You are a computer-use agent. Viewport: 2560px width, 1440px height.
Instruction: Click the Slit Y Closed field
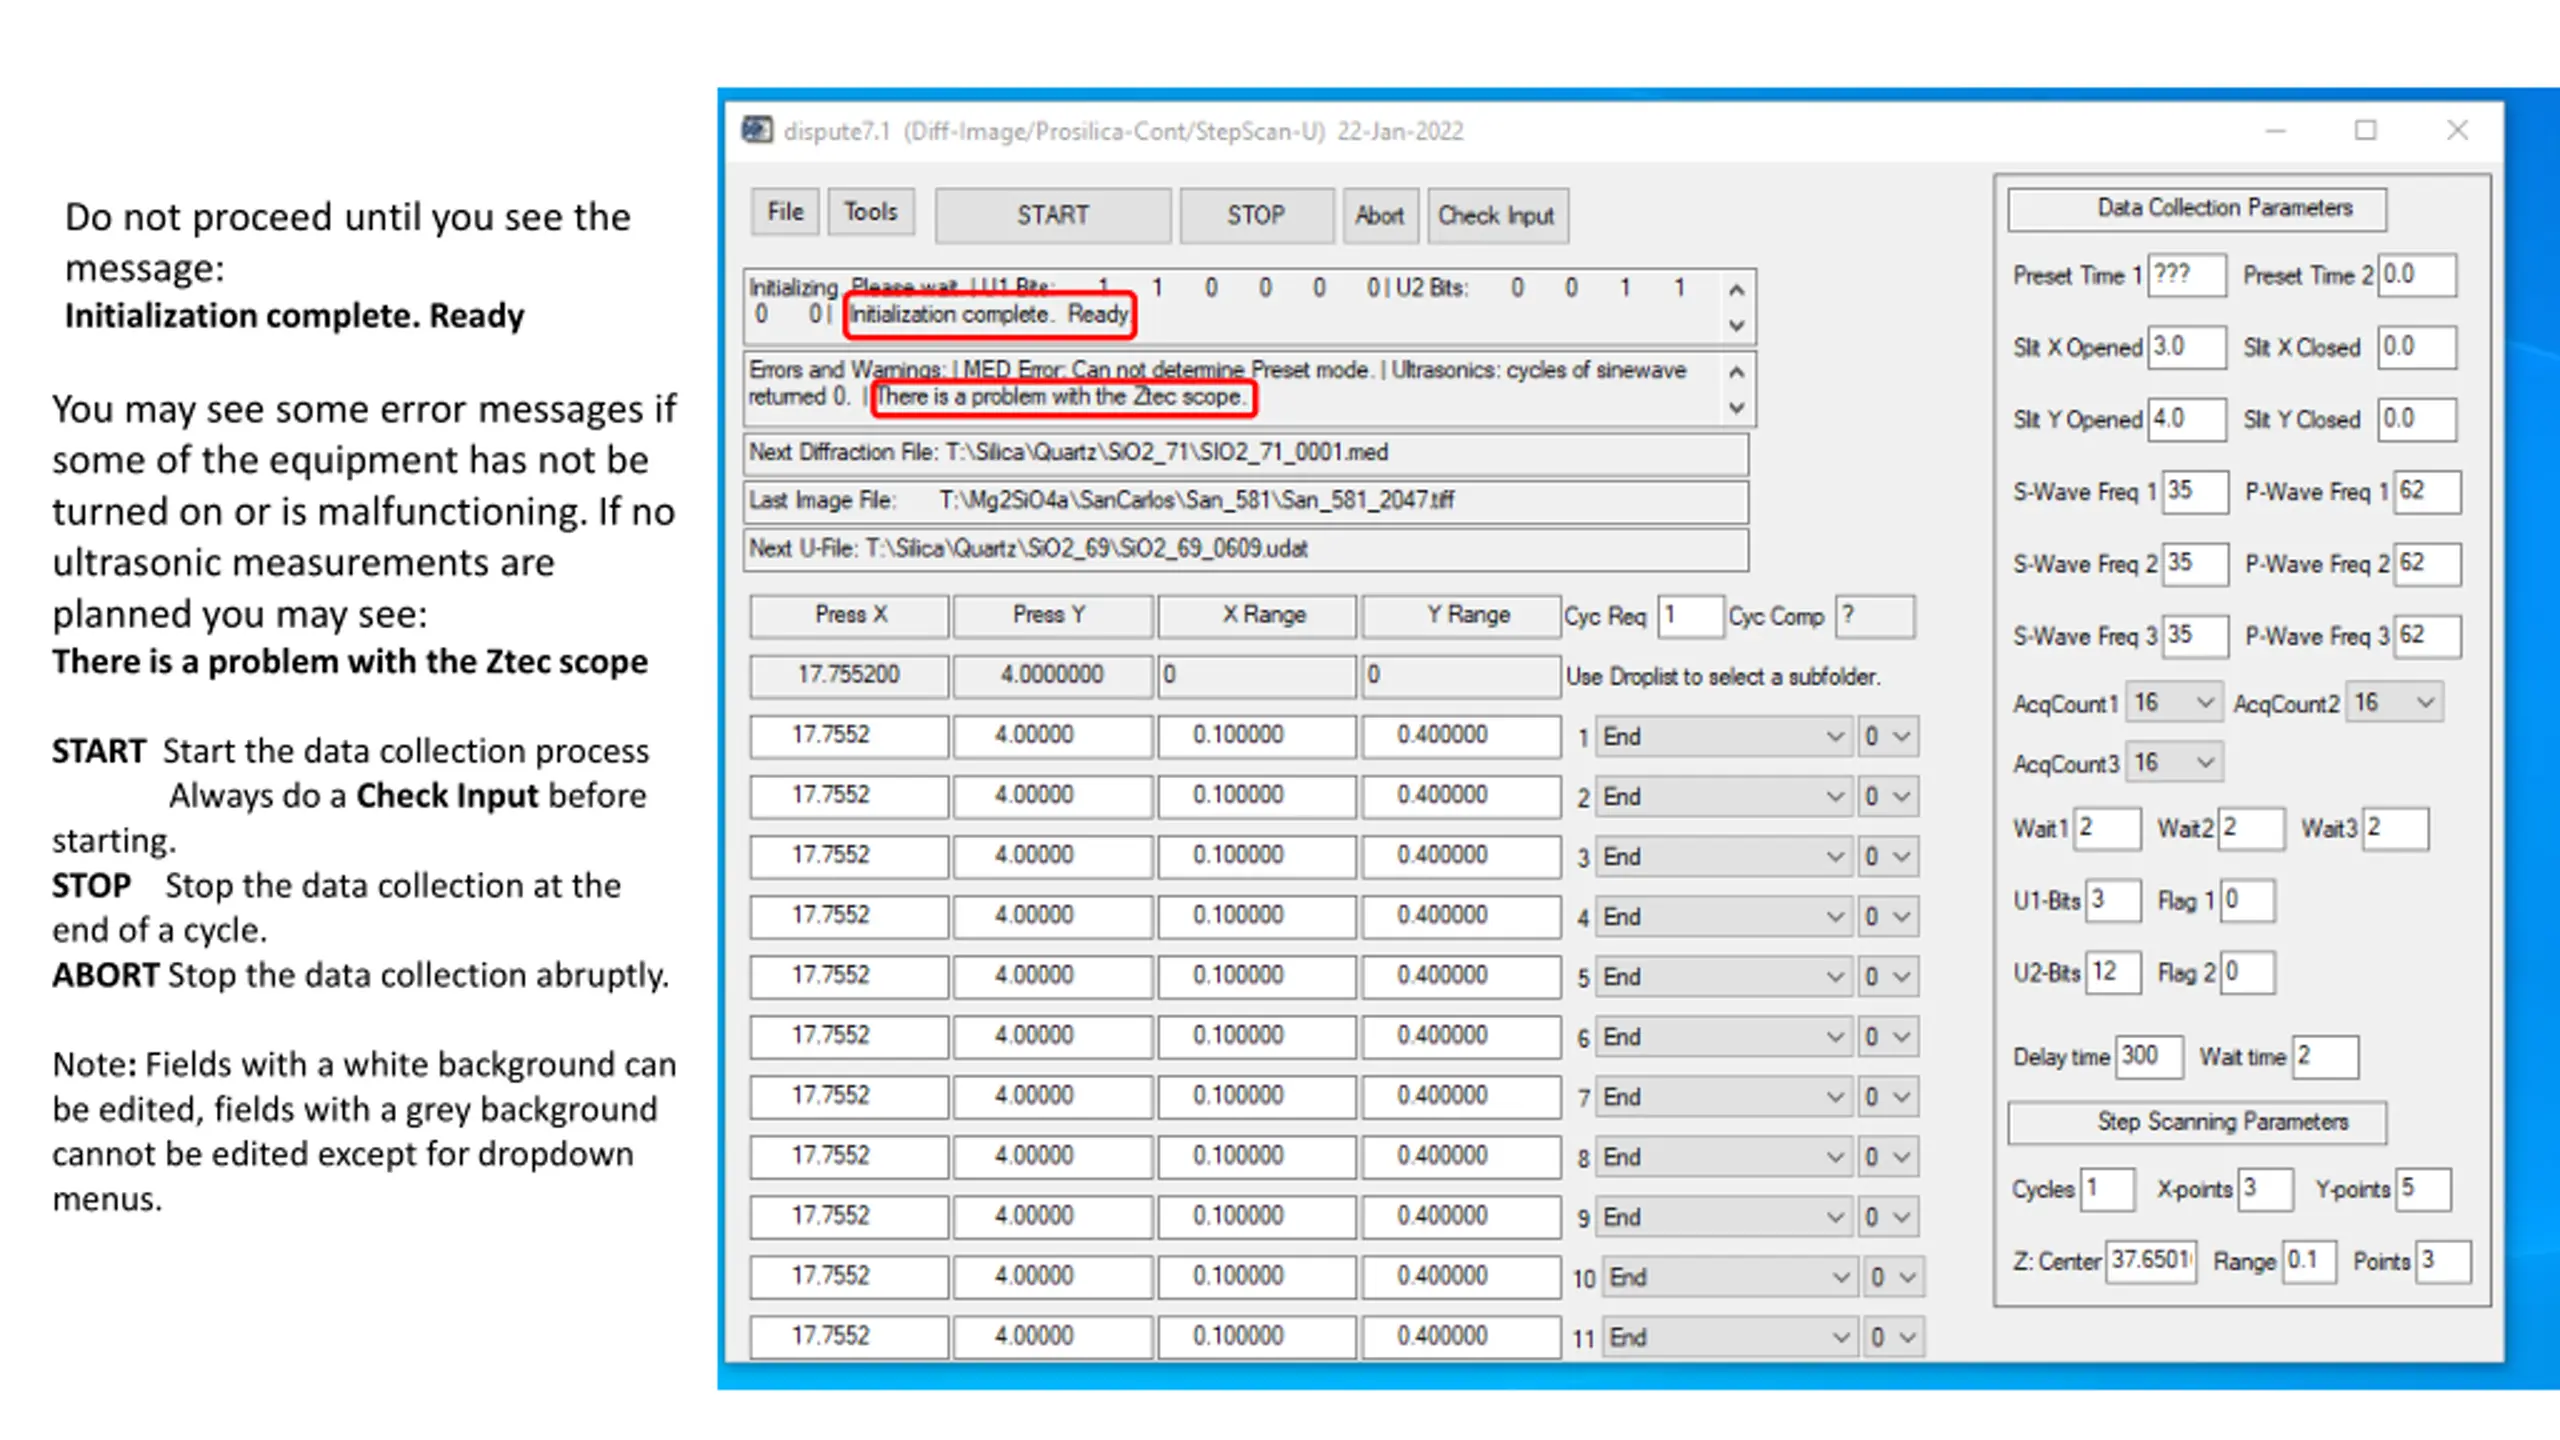coord(2417,419)
